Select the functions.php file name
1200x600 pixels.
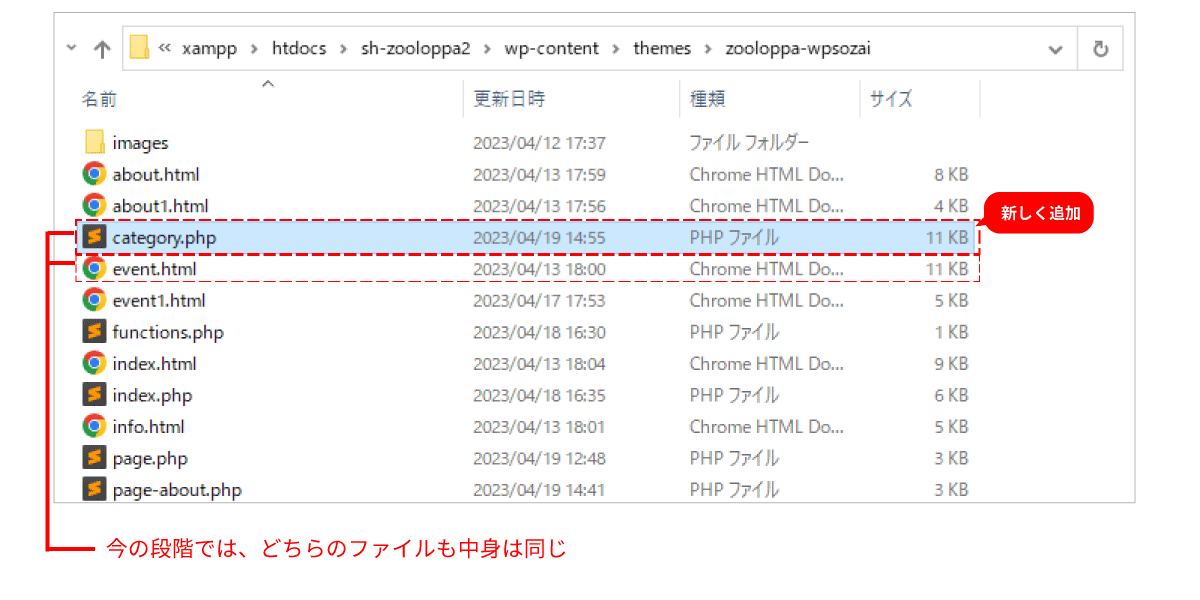[x=168, y=332]
